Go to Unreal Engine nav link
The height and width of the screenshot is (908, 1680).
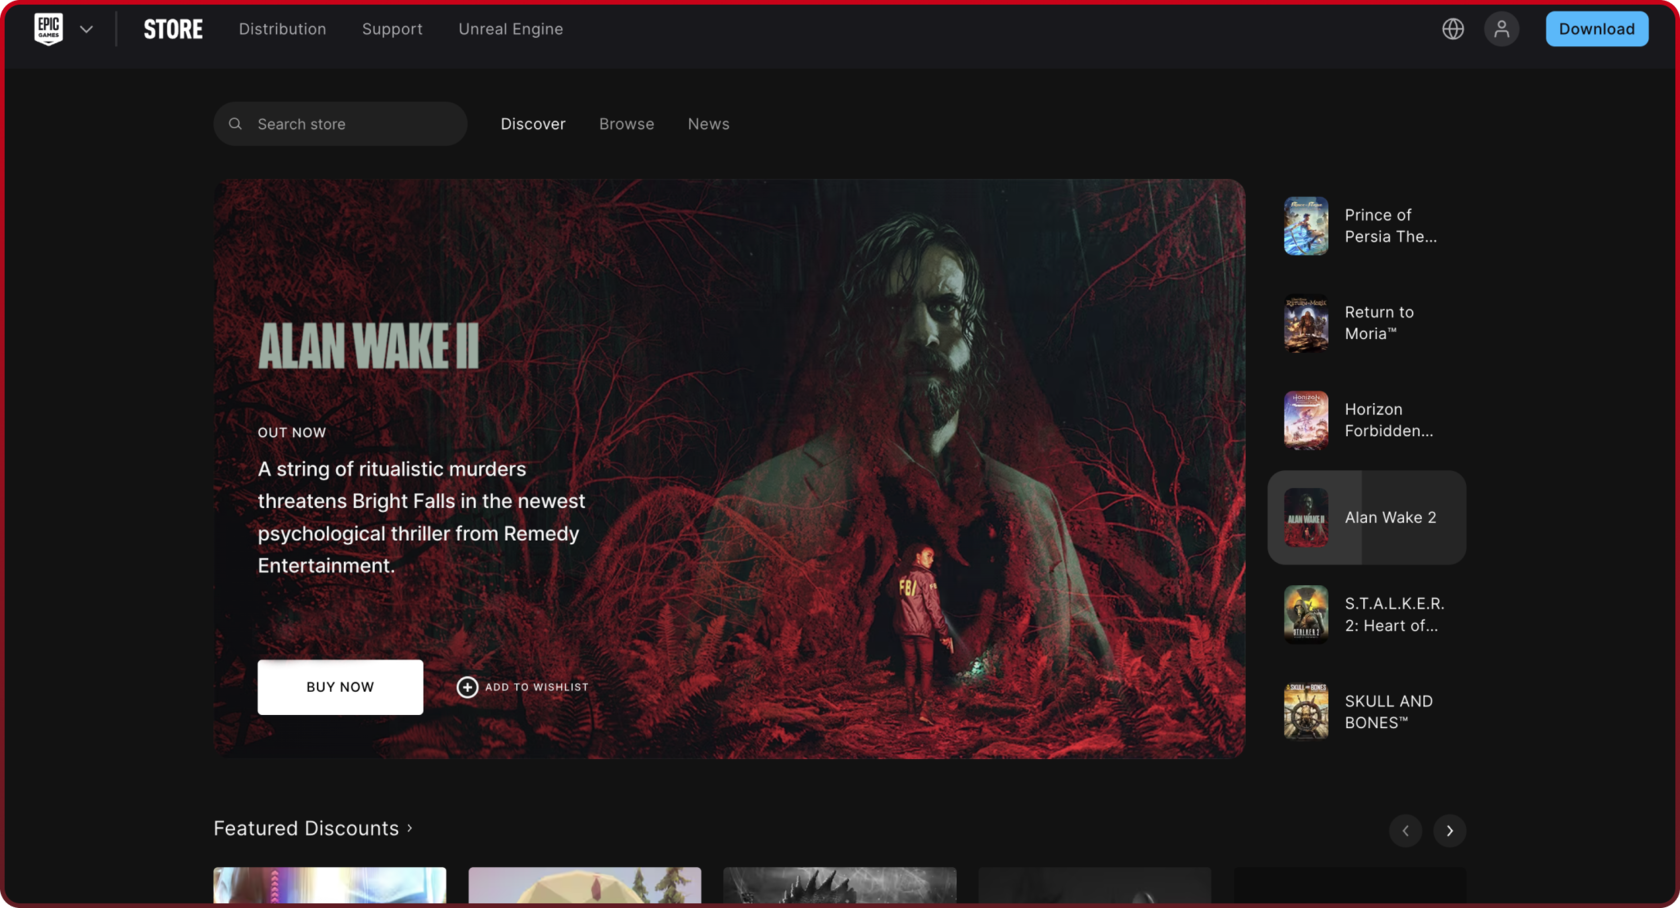(510, 29)
